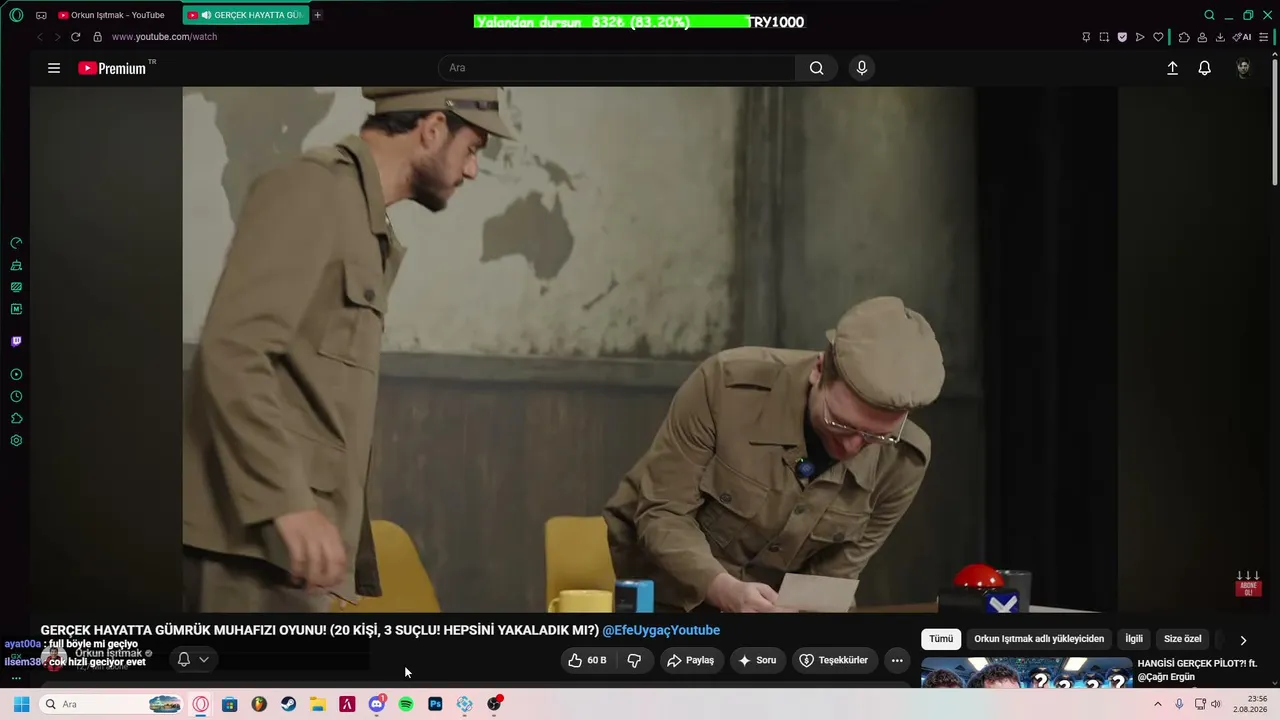Open the Opera GX menu logo
This screenshot has width=1280, height=720.
click(16, 15)
